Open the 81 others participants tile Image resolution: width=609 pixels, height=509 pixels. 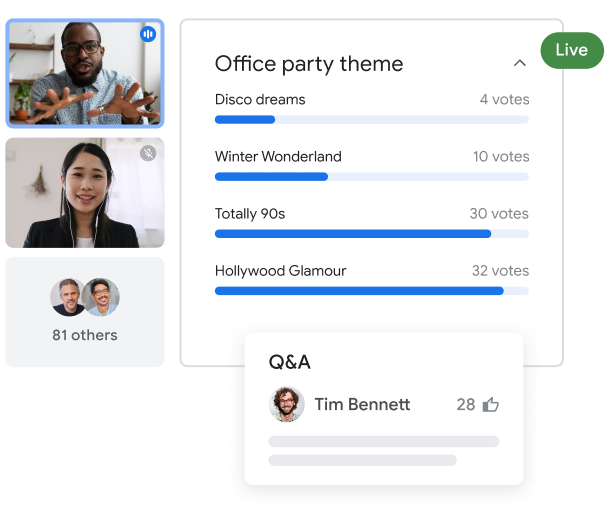[85, 312]
